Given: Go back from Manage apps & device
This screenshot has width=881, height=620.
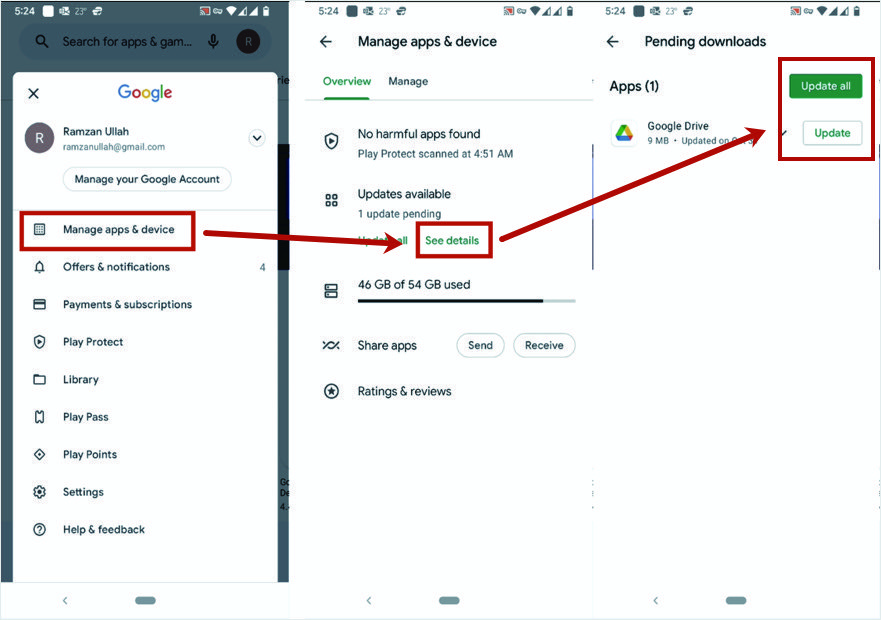Looking at the screenshot, I should (326, 42).
